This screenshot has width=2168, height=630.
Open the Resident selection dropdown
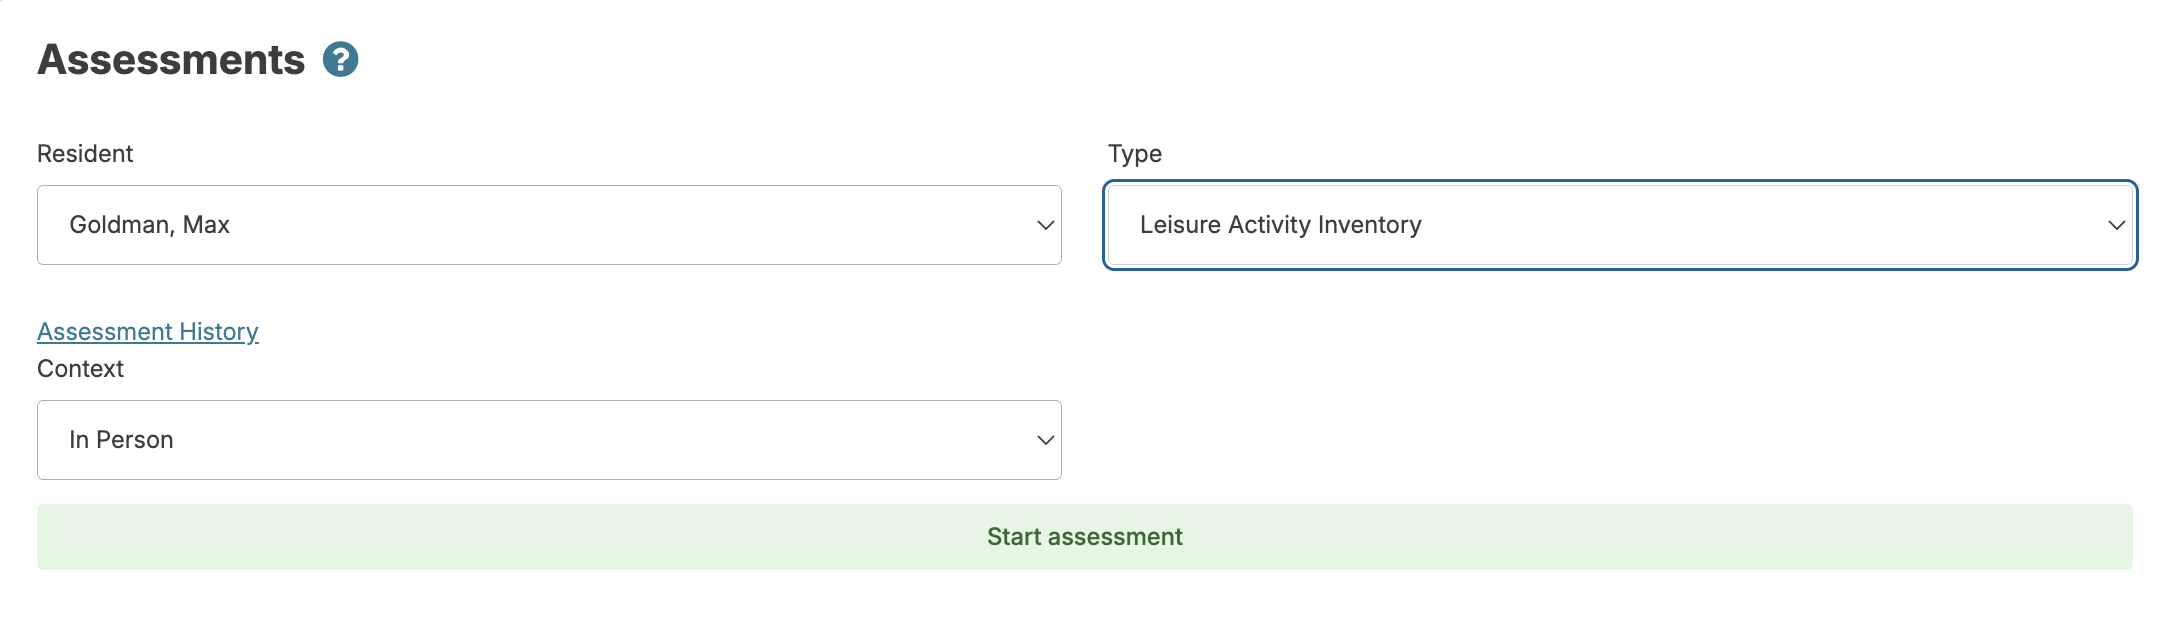click(548, 225)
